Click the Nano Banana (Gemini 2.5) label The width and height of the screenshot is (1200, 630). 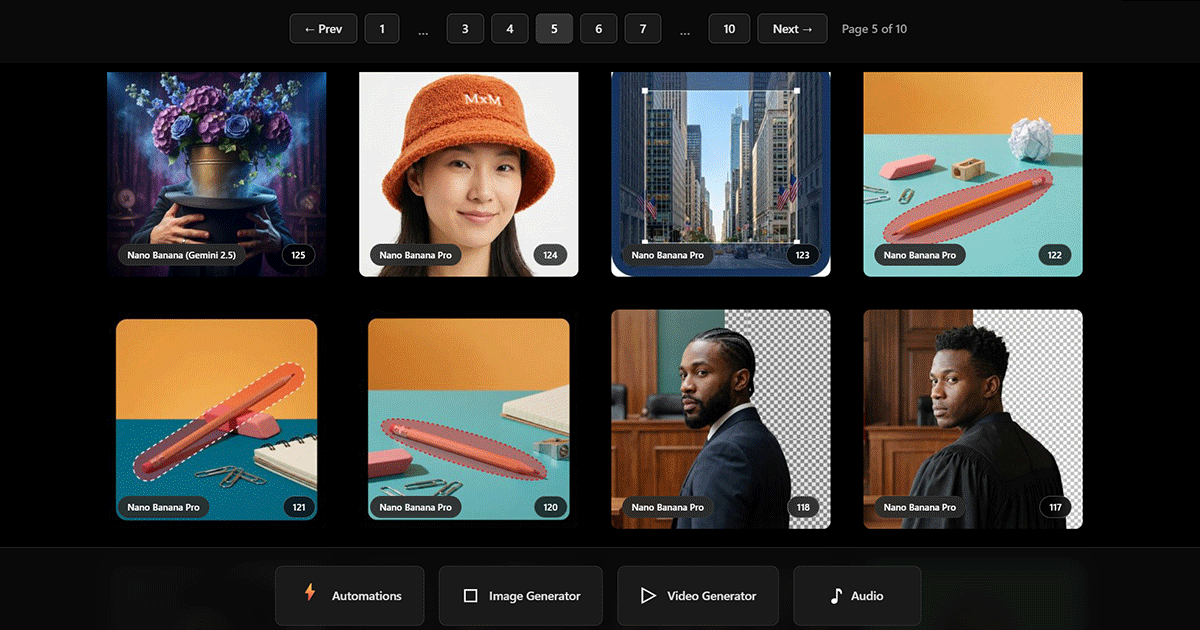pyautogui.click(x=182, y=255)
